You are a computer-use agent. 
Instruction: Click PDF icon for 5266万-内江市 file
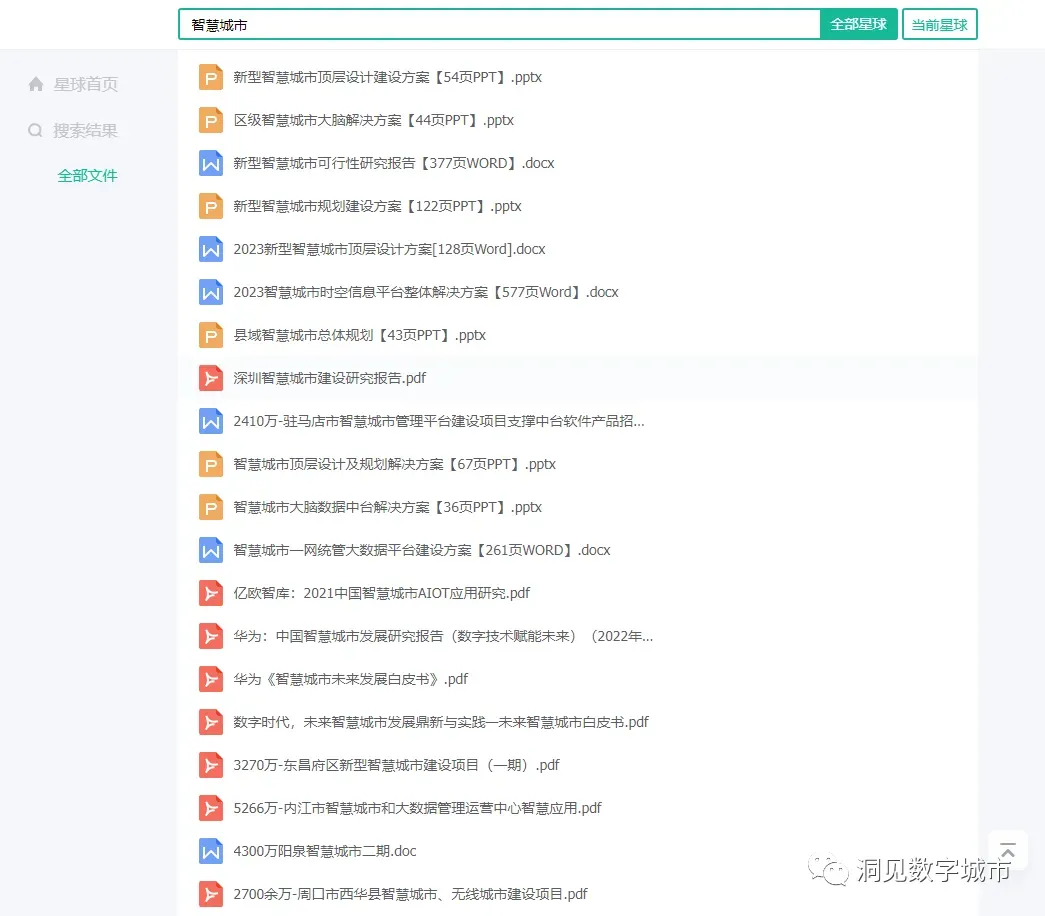211,808
